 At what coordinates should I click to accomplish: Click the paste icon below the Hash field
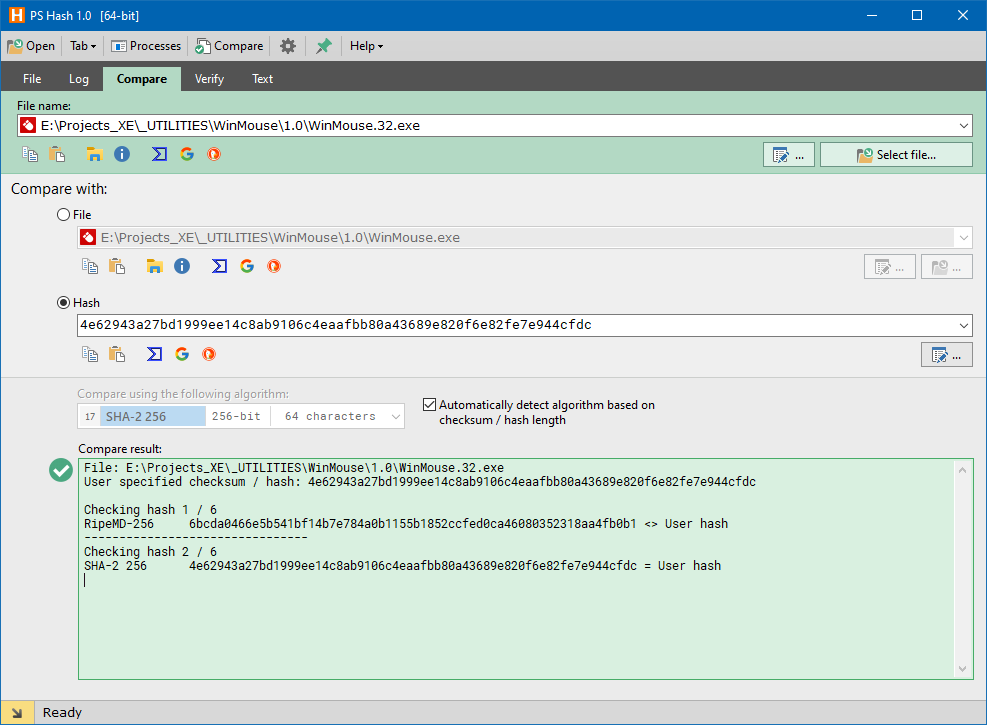pyautogui.click(x=117, y=354)
